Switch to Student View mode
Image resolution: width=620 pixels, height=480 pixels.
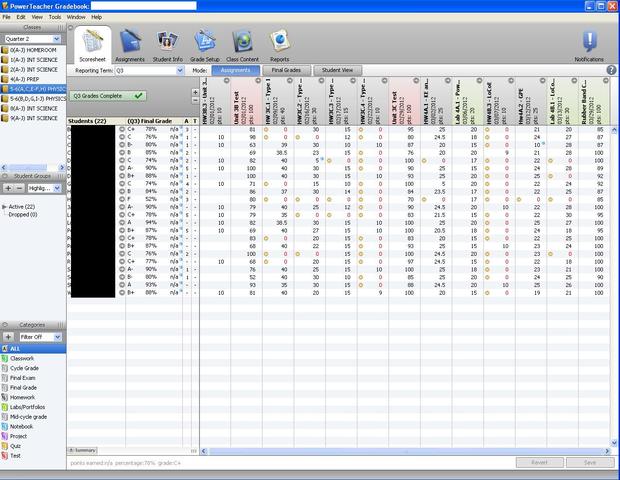coord(337,70)
